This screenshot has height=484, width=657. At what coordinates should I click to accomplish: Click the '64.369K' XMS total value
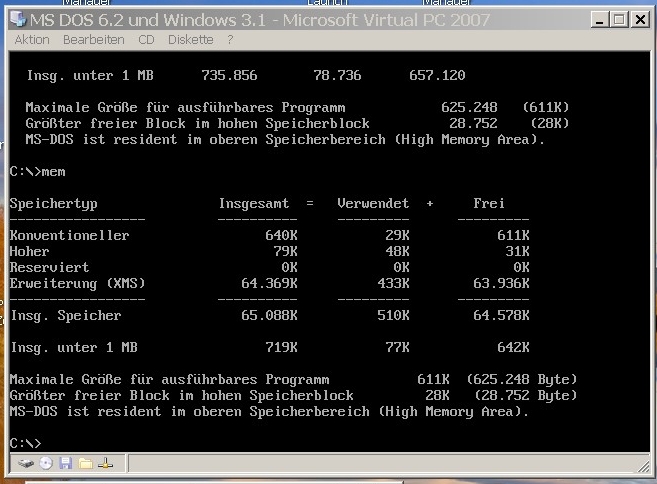click(269, 284)
